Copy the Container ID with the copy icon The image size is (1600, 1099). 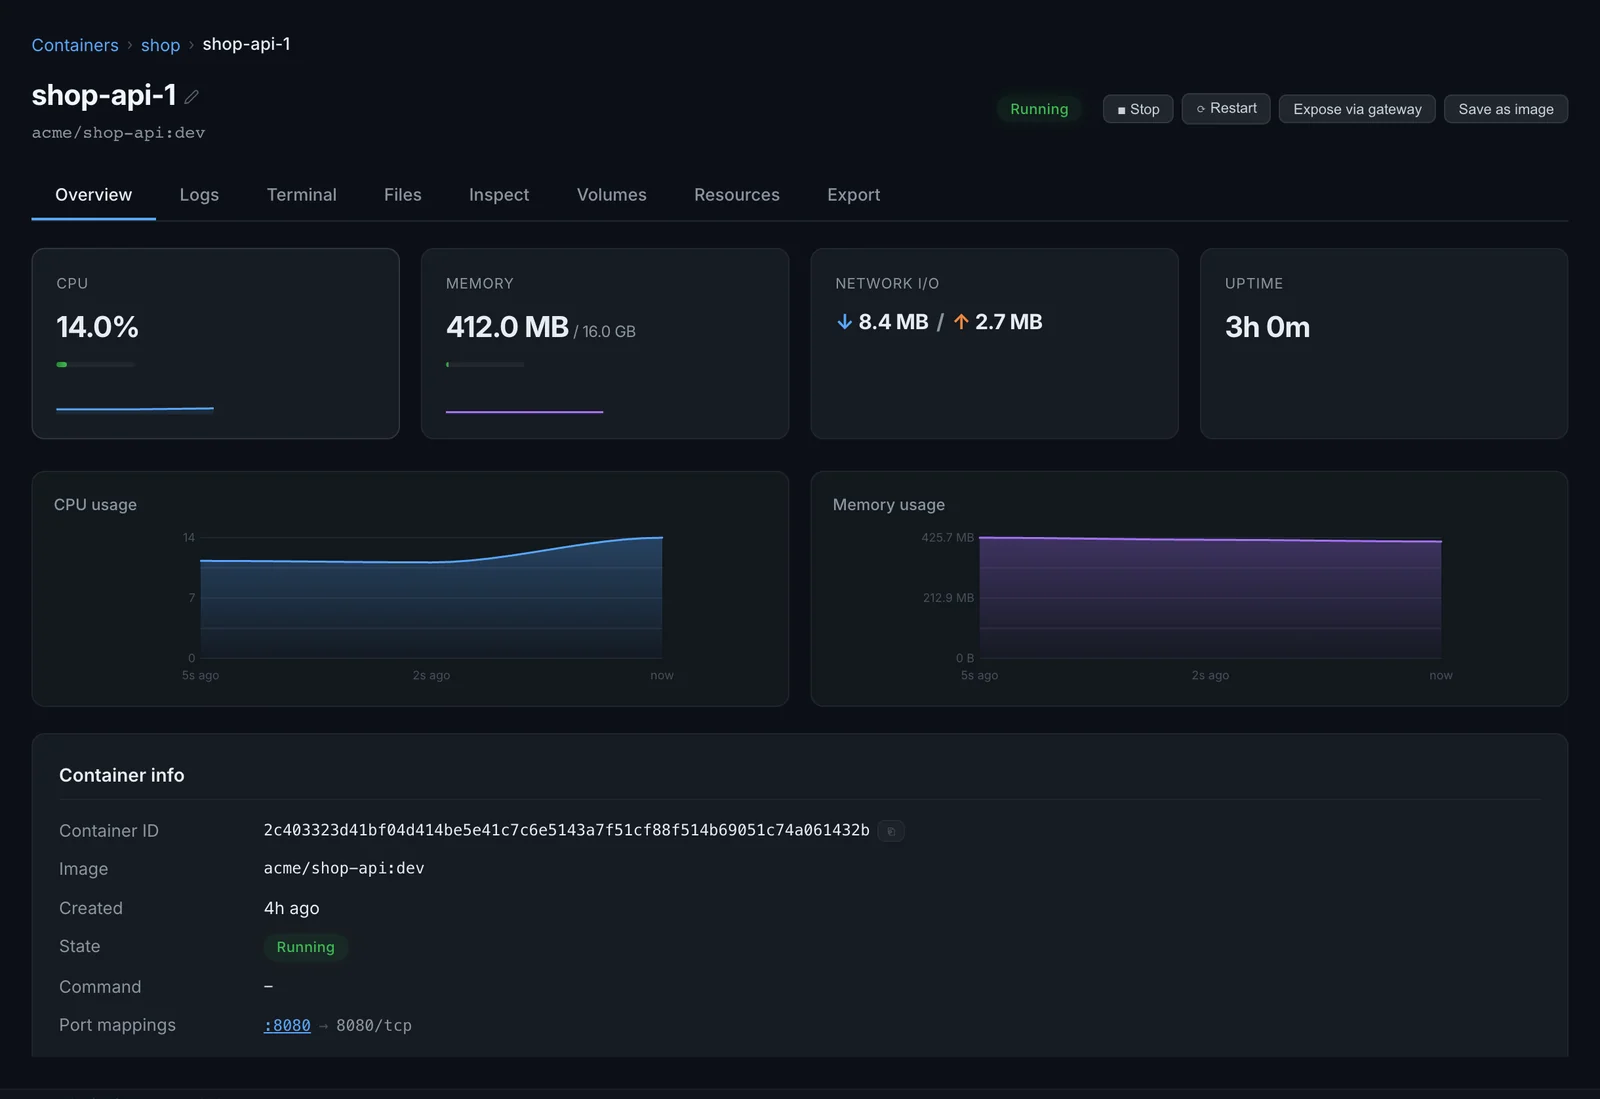click(891, 831)
